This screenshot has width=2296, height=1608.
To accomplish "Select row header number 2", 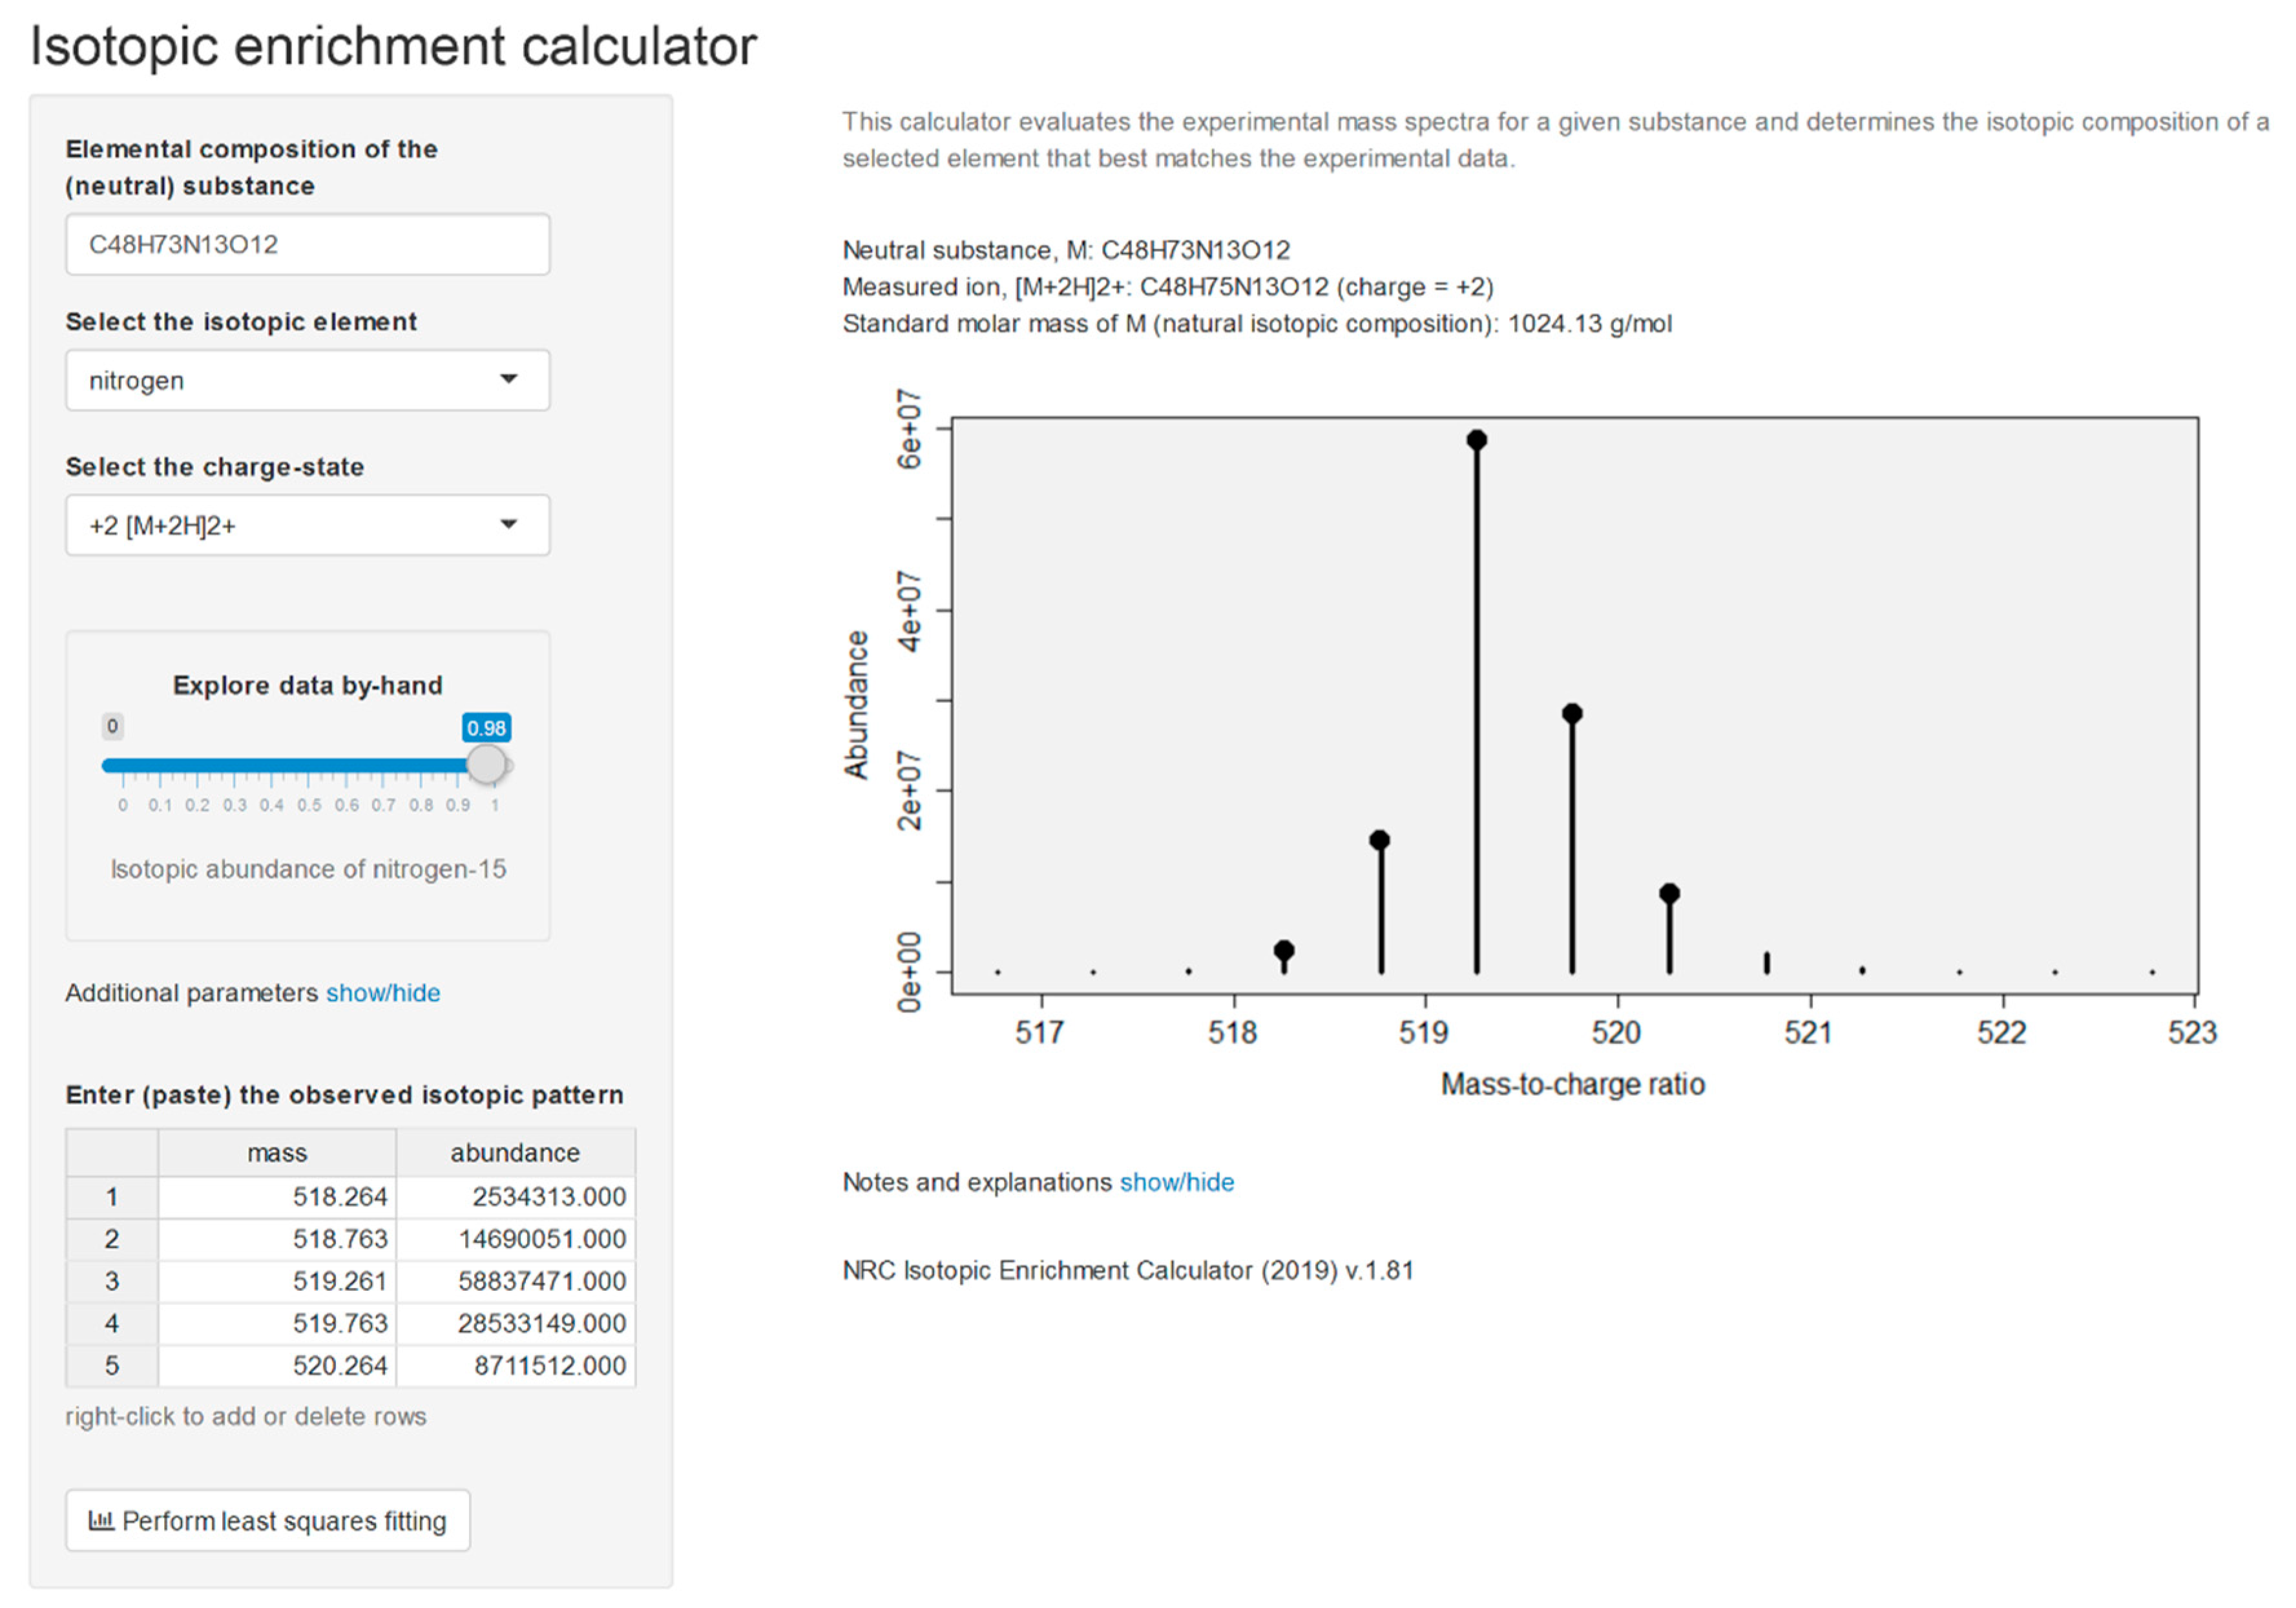I will (112, 1239).
